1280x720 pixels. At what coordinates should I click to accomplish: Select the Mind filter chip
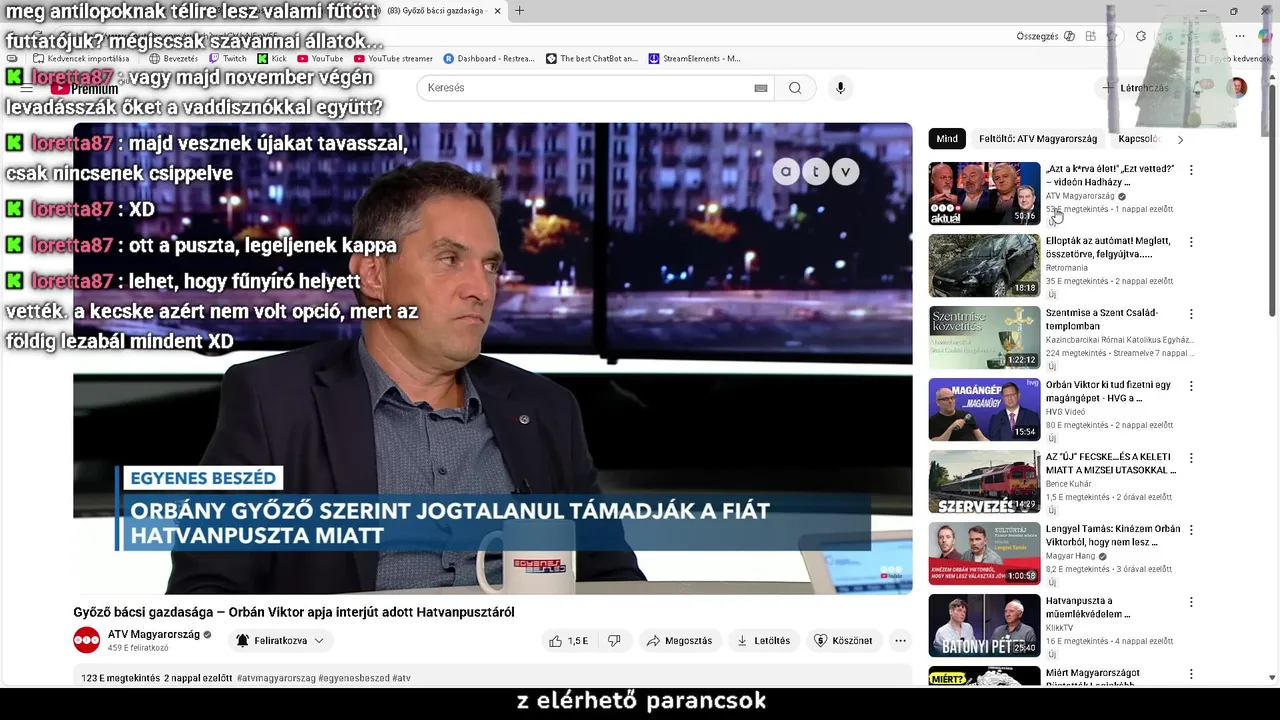pyautogui.click(x=947, y=139)
